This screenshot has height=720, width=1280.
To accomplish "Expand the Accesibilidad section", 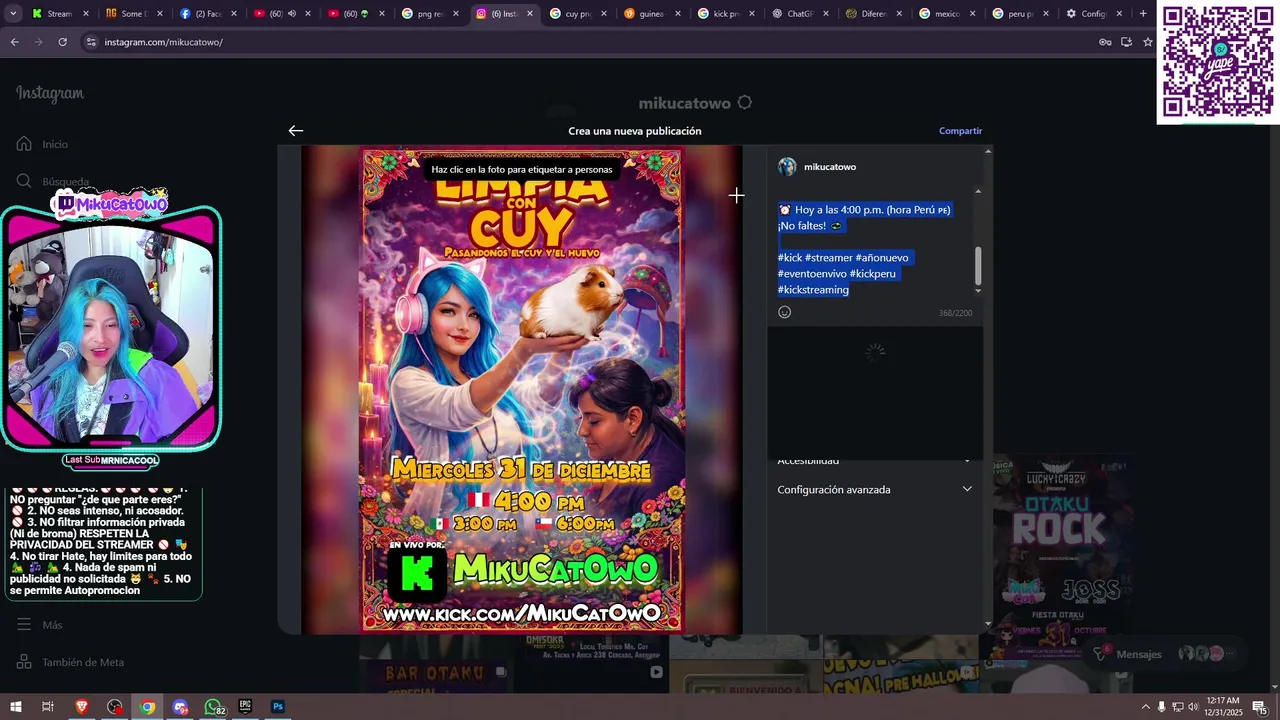I will pos(875,461).
